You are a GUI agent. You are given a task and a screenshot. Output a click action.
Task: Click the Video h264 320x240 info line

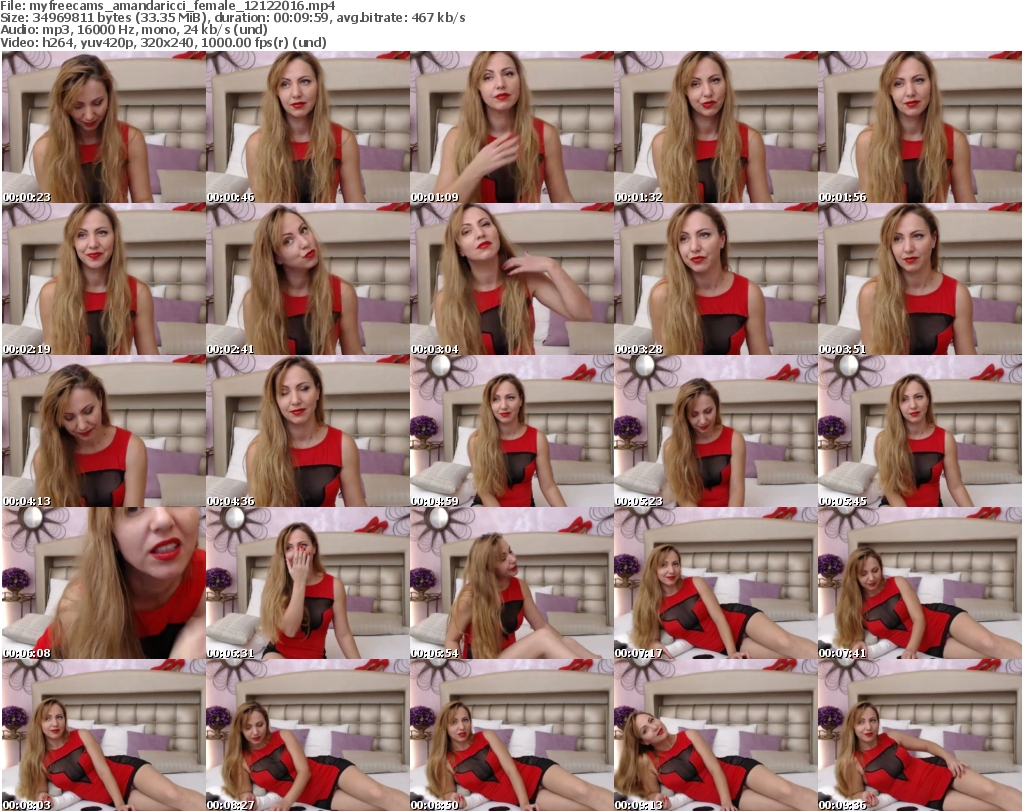tap(163, 42)
